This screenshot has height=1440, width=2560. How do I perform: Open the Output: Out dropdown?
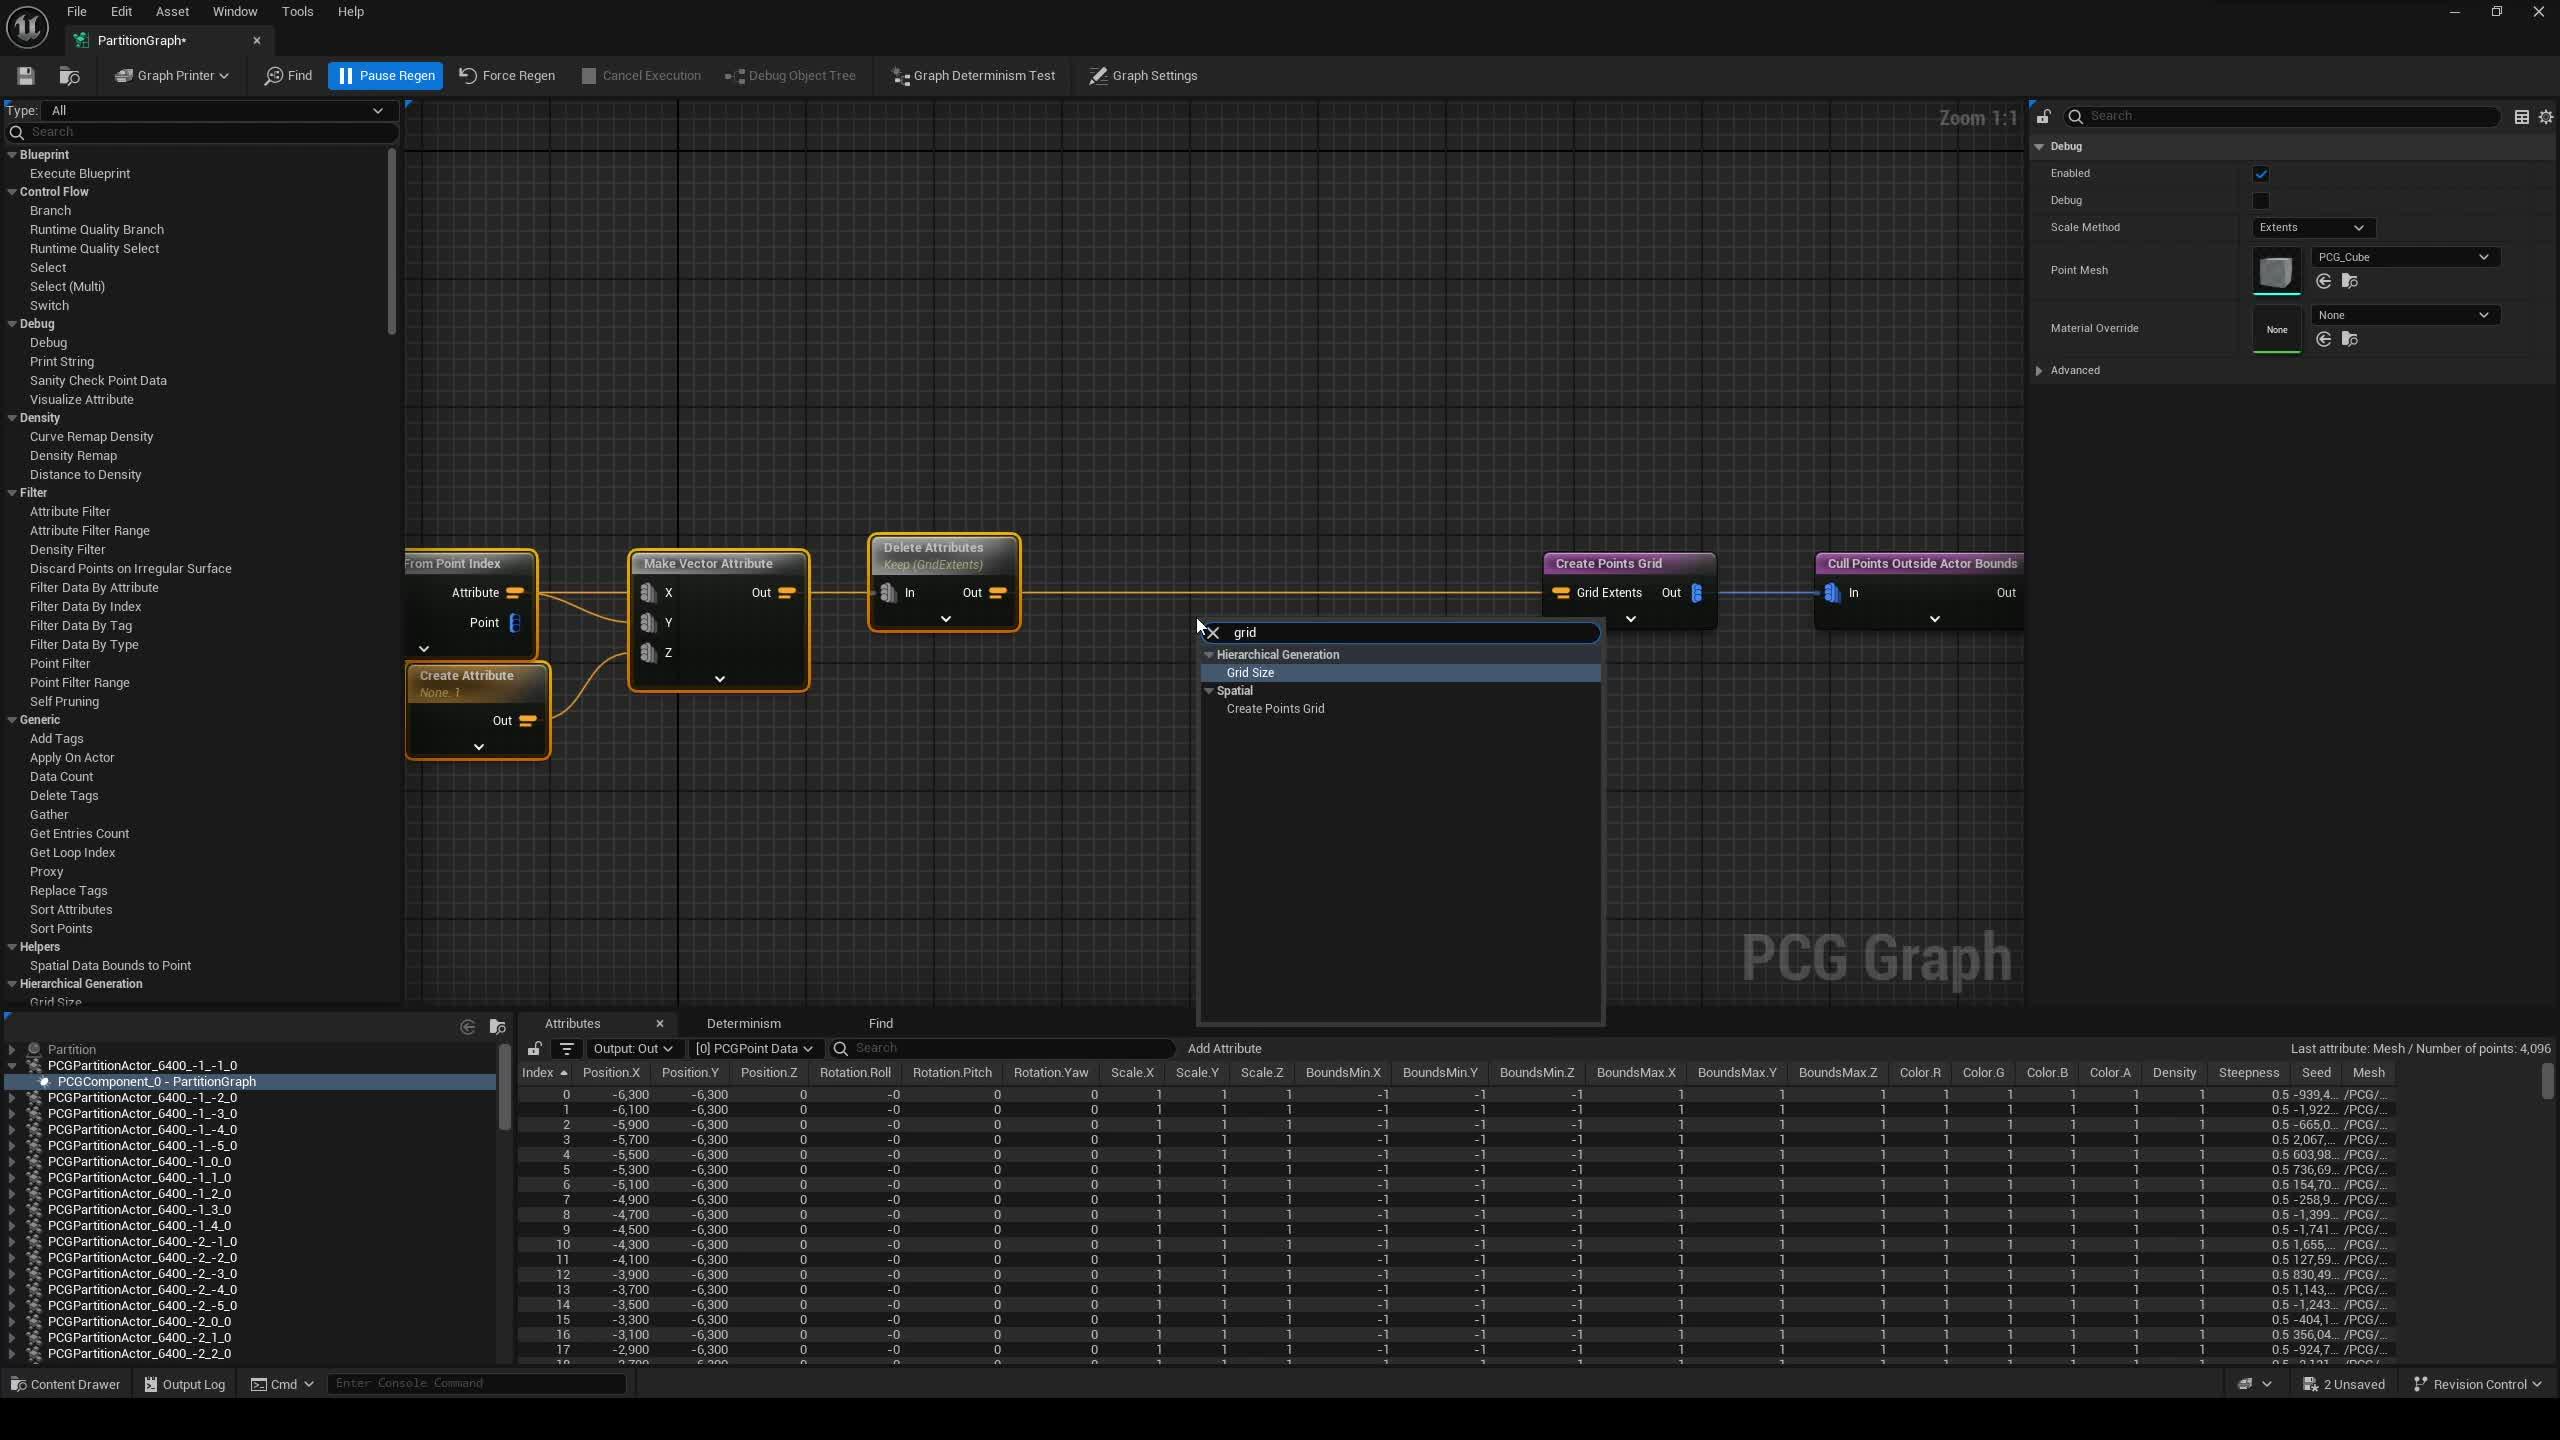[x=631, y=1048]
